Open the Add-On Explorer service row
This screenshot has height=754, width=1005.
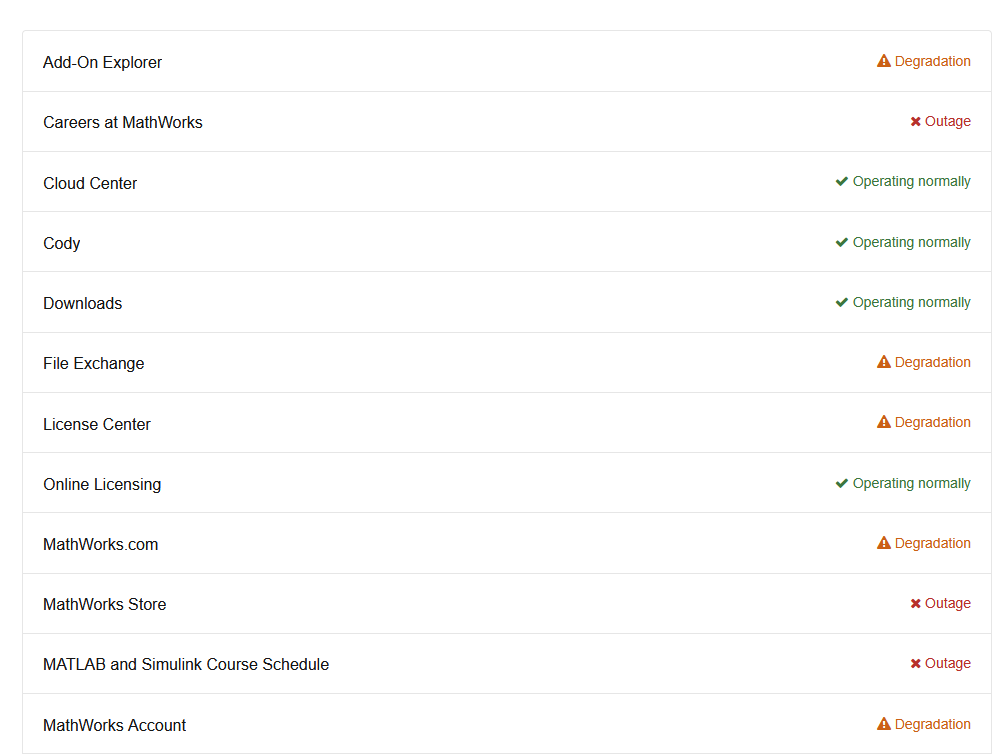coord(507,62)
